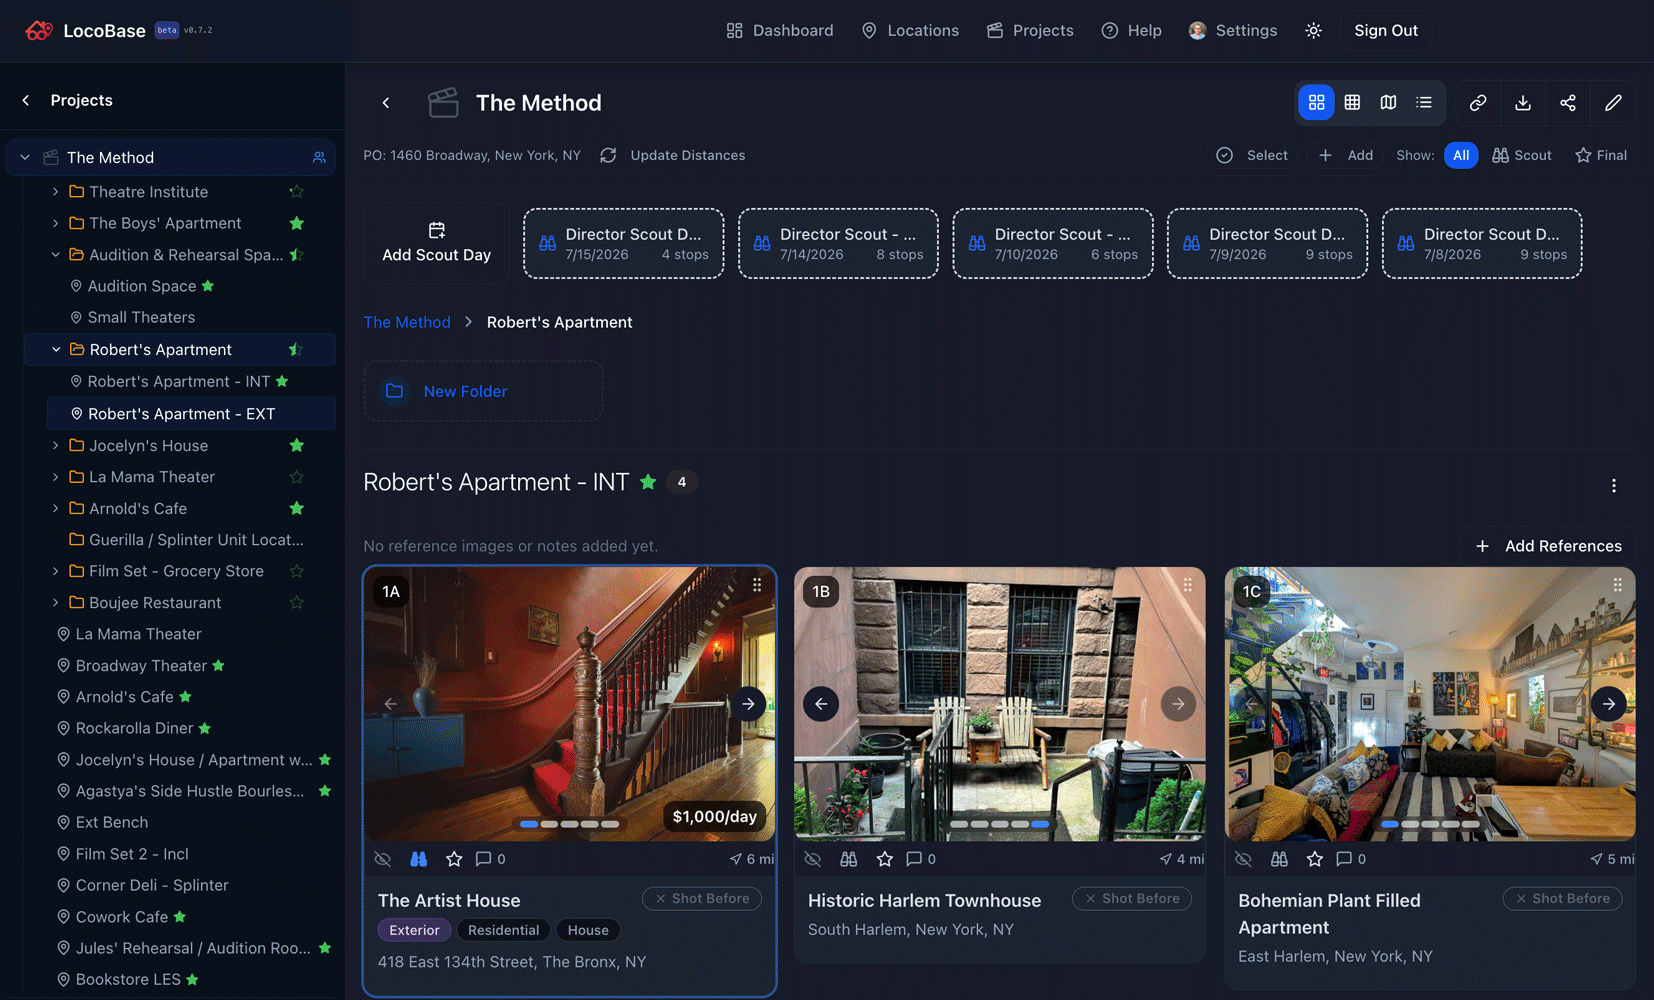Star Bohemian Plant Filled Apartment as final
Screen dimensions: 1654x1000
tap(1314, 859)
